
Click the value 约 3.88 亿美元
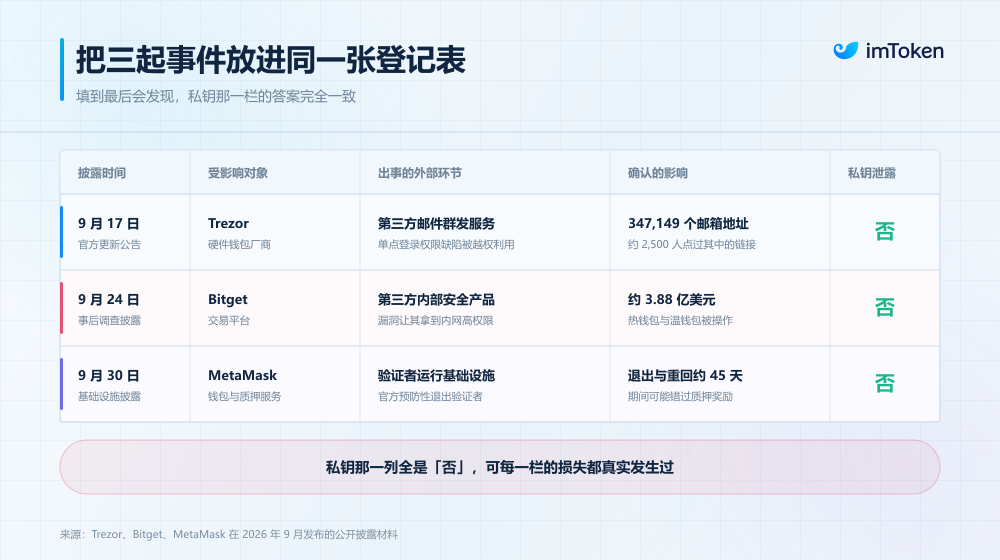click(x=672, y=300)
